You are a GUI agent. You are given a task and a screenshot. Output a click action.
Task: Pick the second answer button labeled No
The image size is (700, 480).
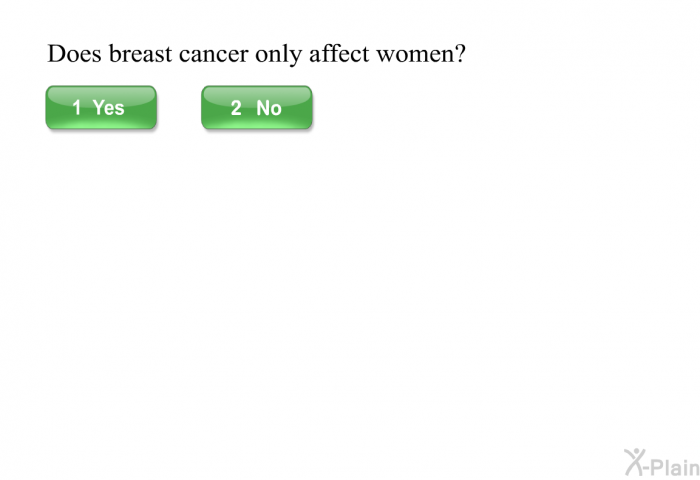pos(257,108)
